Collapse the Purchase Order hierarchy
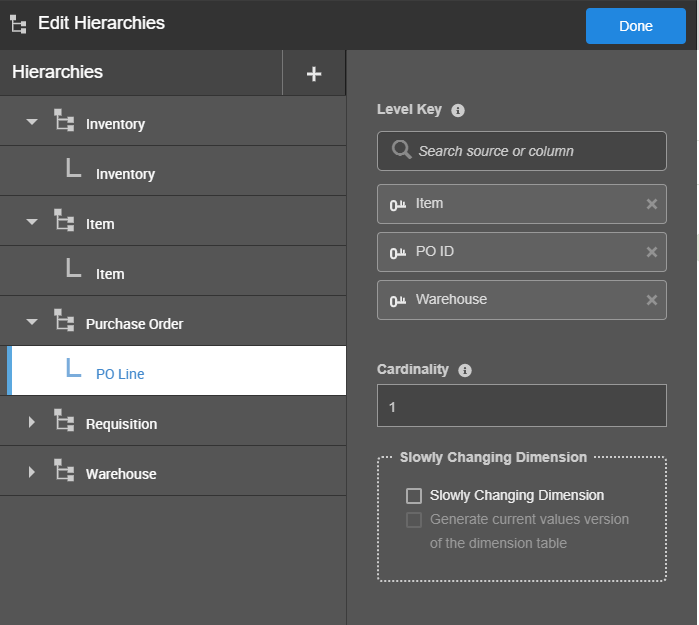 (32, 322)
